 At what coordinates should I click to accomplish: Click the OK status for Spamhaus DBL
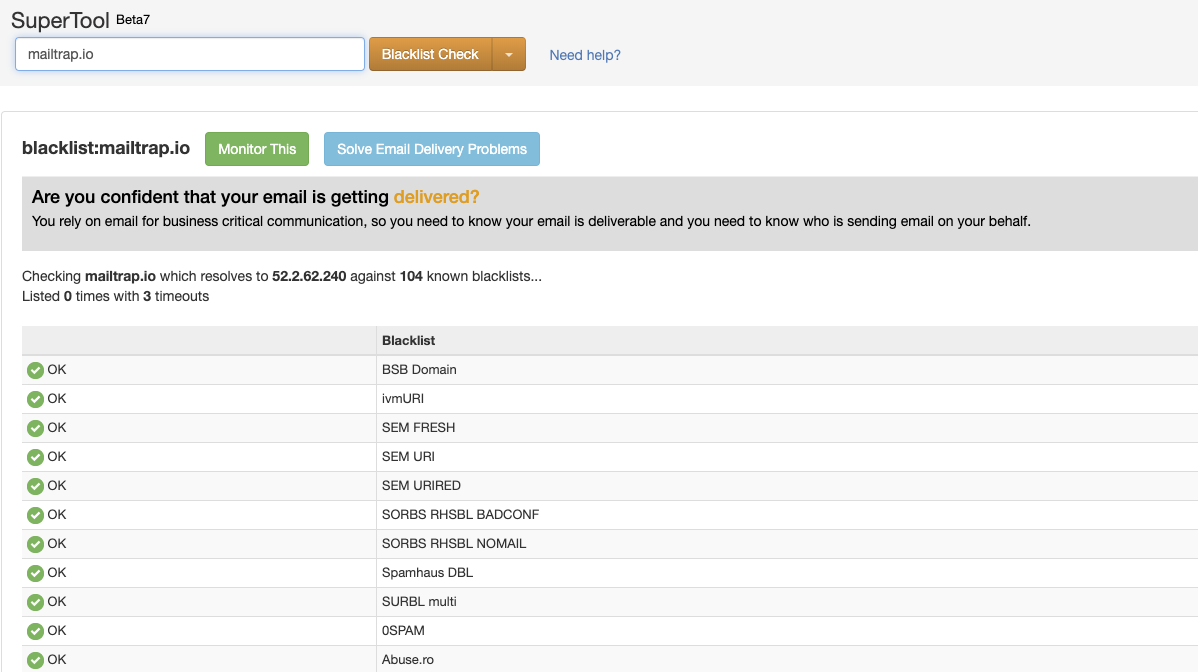(x=57, y=573)
